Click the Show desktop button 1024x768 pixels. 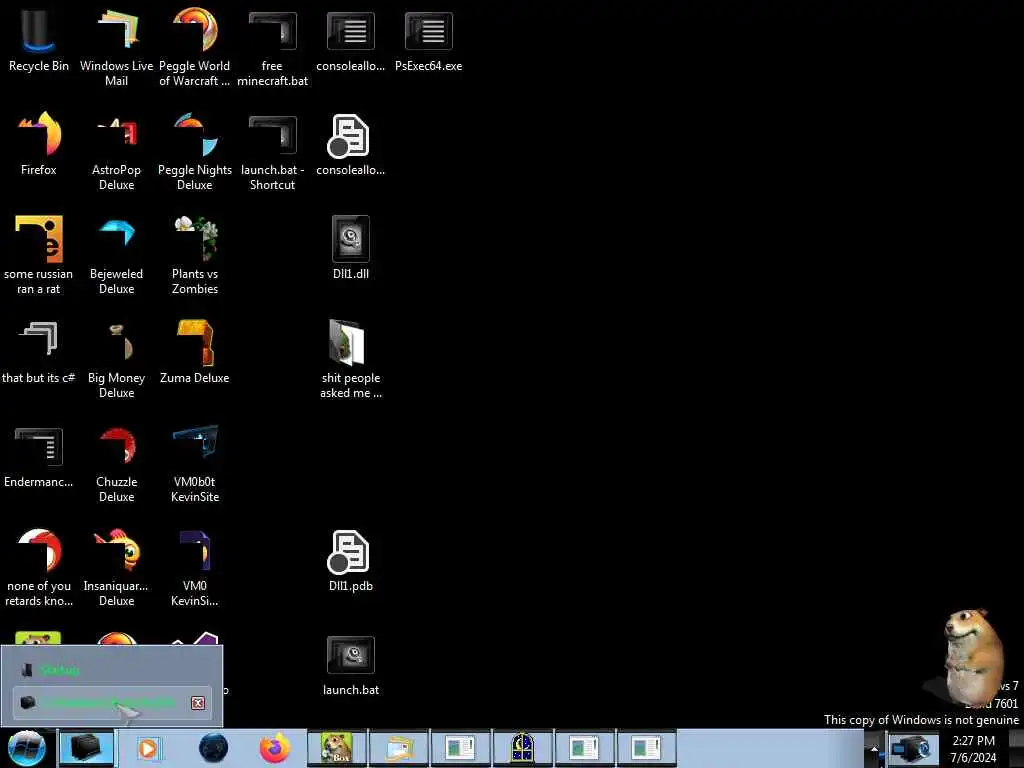(1016, 748)
